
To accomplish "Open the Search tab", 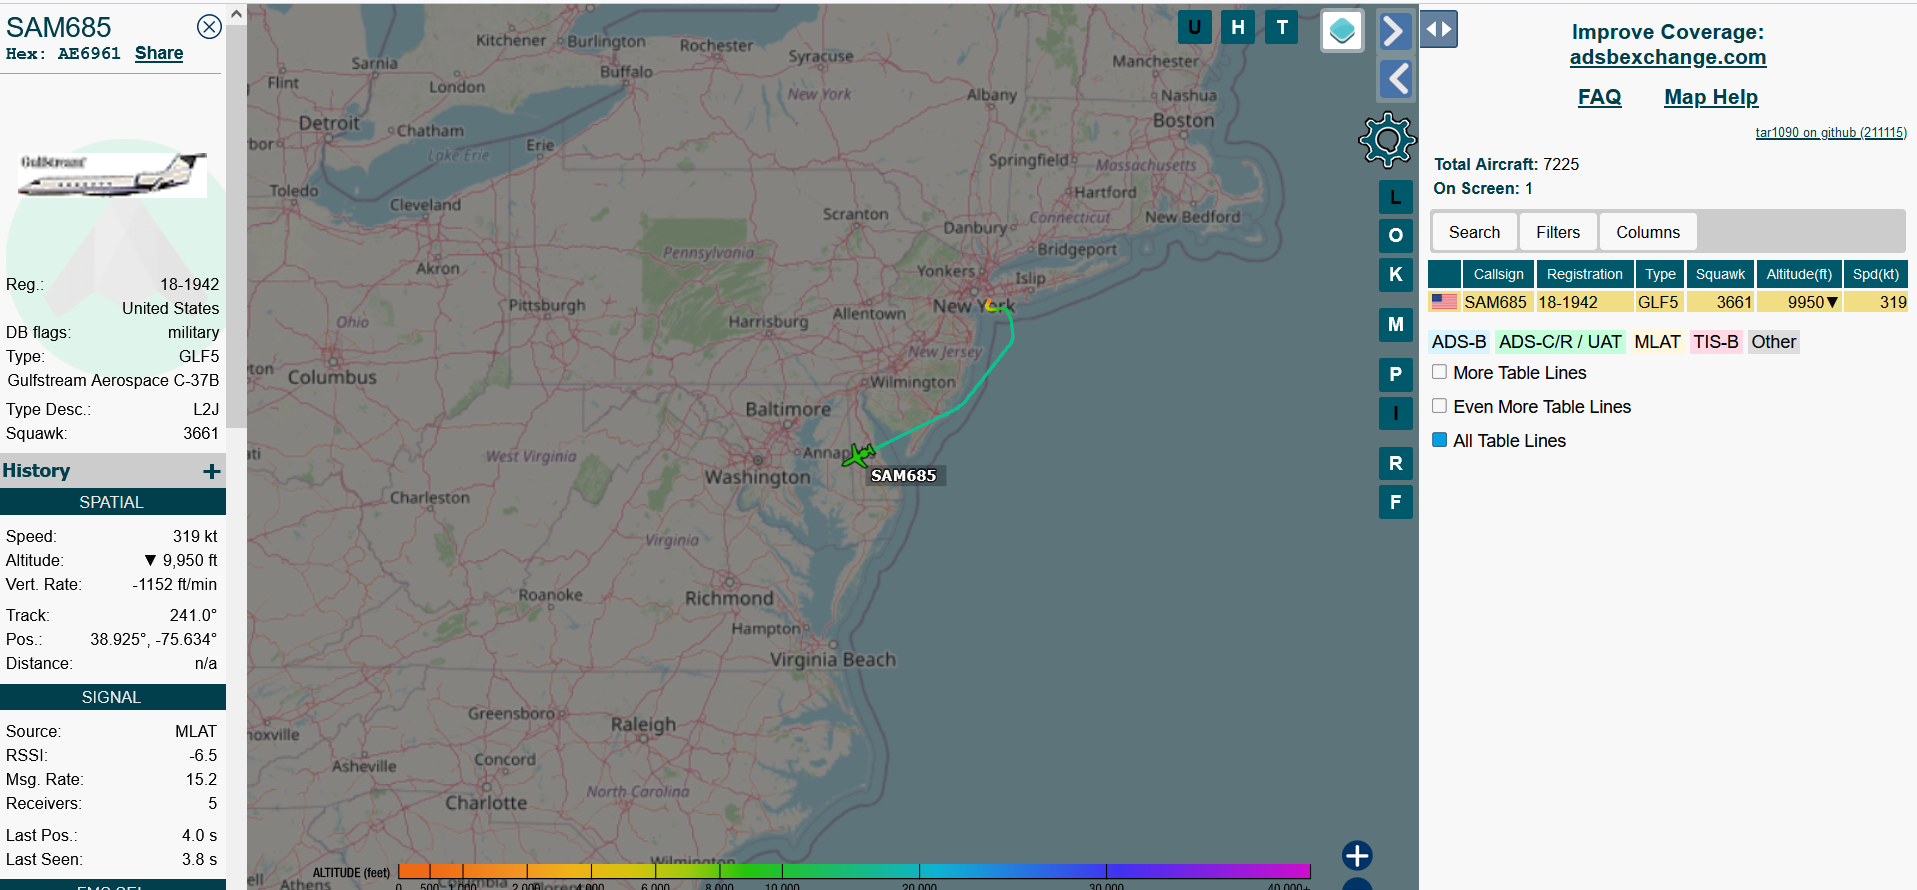I will [x=1474, y=232].
